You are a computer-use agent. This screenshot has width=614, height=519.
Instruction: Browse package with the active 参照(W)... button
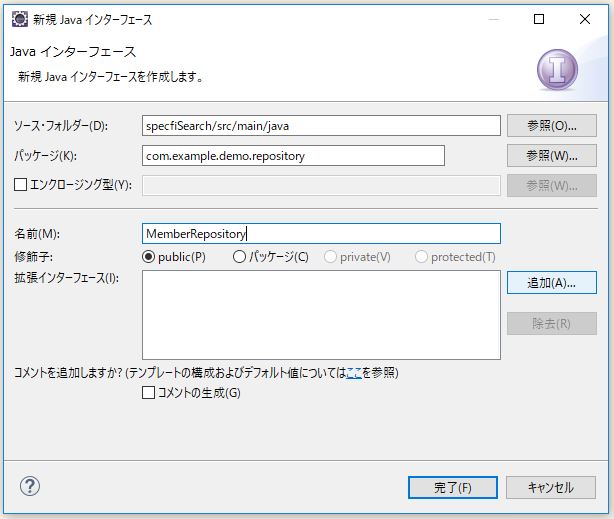coord(552,156)
